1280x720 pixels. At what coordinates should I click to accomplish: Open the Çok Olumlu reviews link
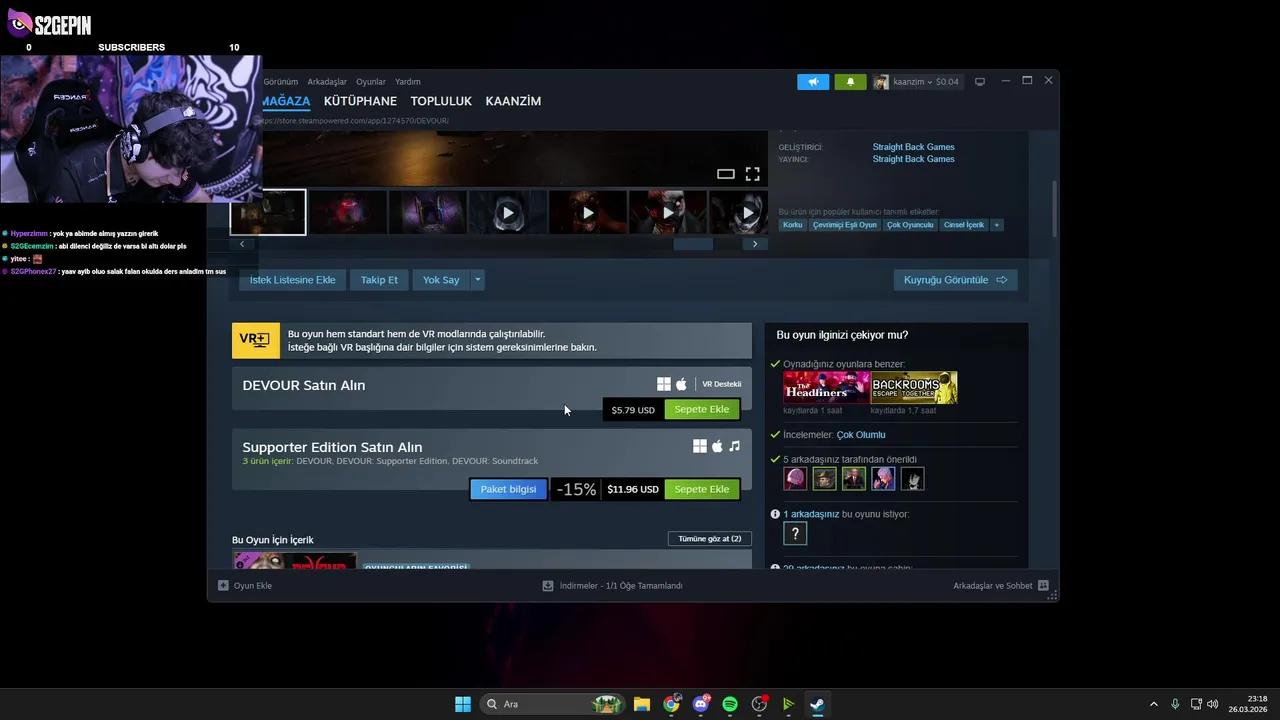(861, 435)
